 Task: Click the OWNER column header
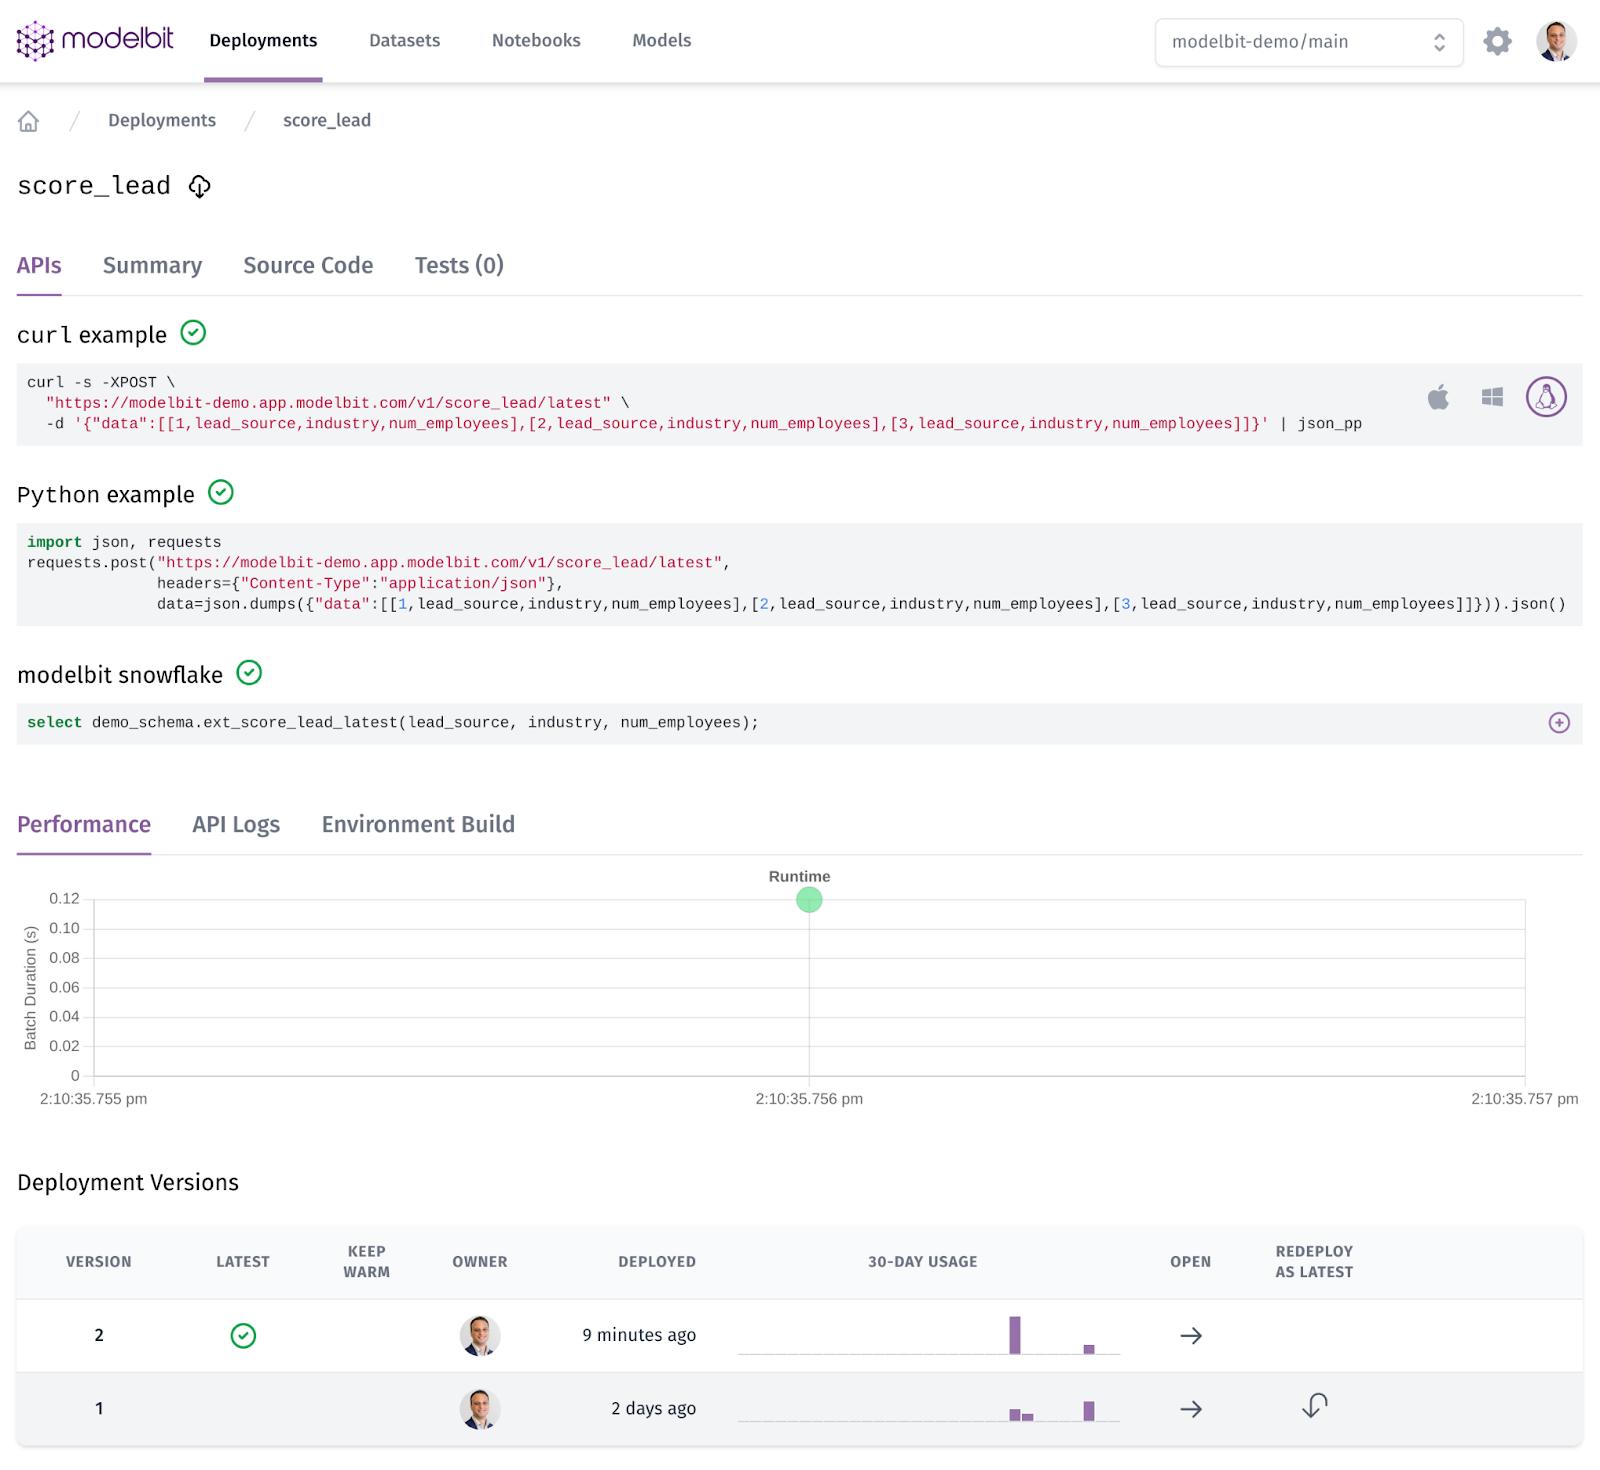[480, 1262]
